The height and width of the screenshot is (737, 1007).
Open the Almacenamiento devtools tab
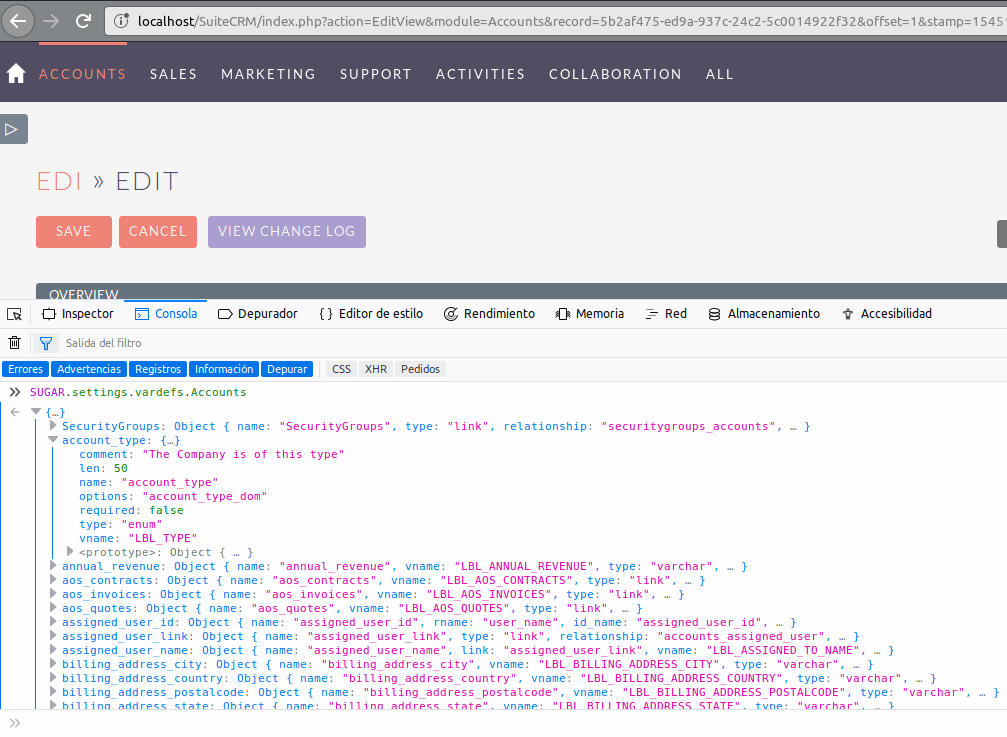click(764, 314)
